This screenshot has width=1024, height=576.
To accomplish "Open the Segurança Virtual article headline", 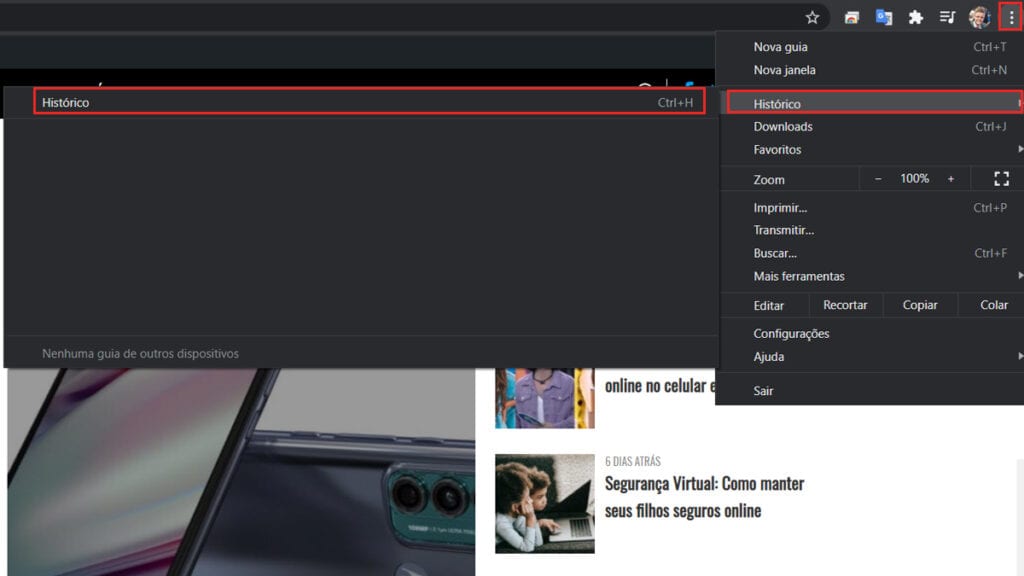I will (x=704, y=497).
